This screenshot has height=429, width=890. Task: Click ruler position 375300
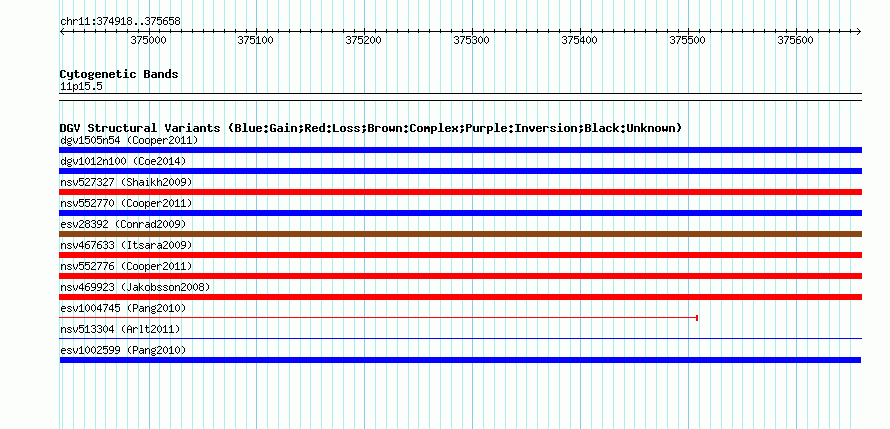coord(472,40)
